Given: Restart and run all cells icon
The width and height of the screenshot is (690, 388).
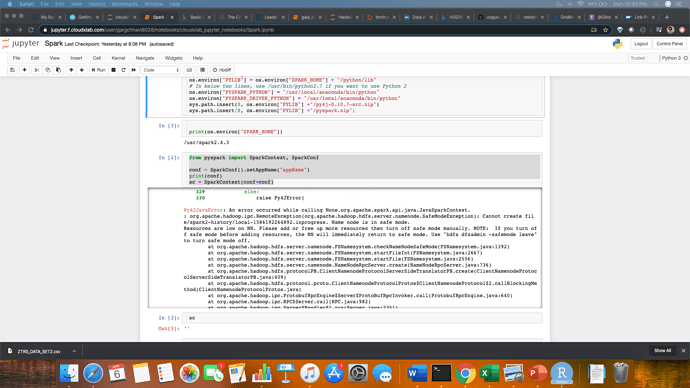Looking at the screenshot, I should (134, 70).
